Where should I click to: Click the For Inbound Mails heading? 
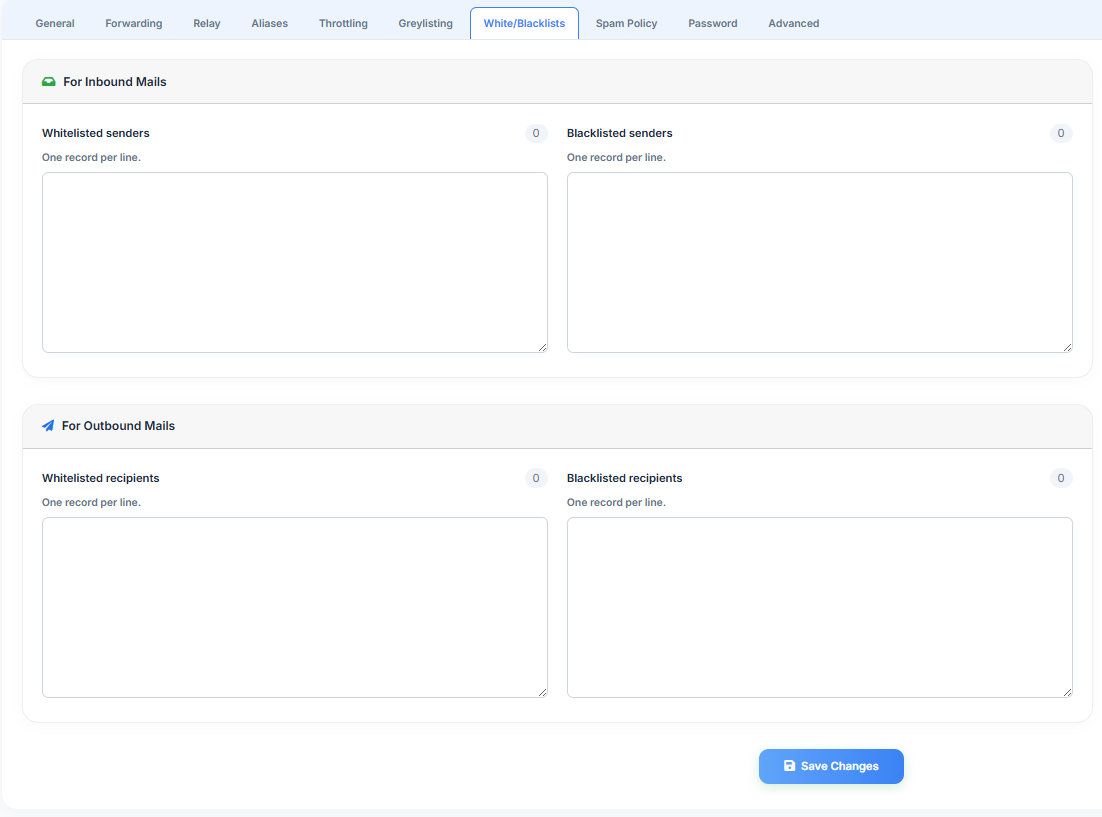[115, 82]
